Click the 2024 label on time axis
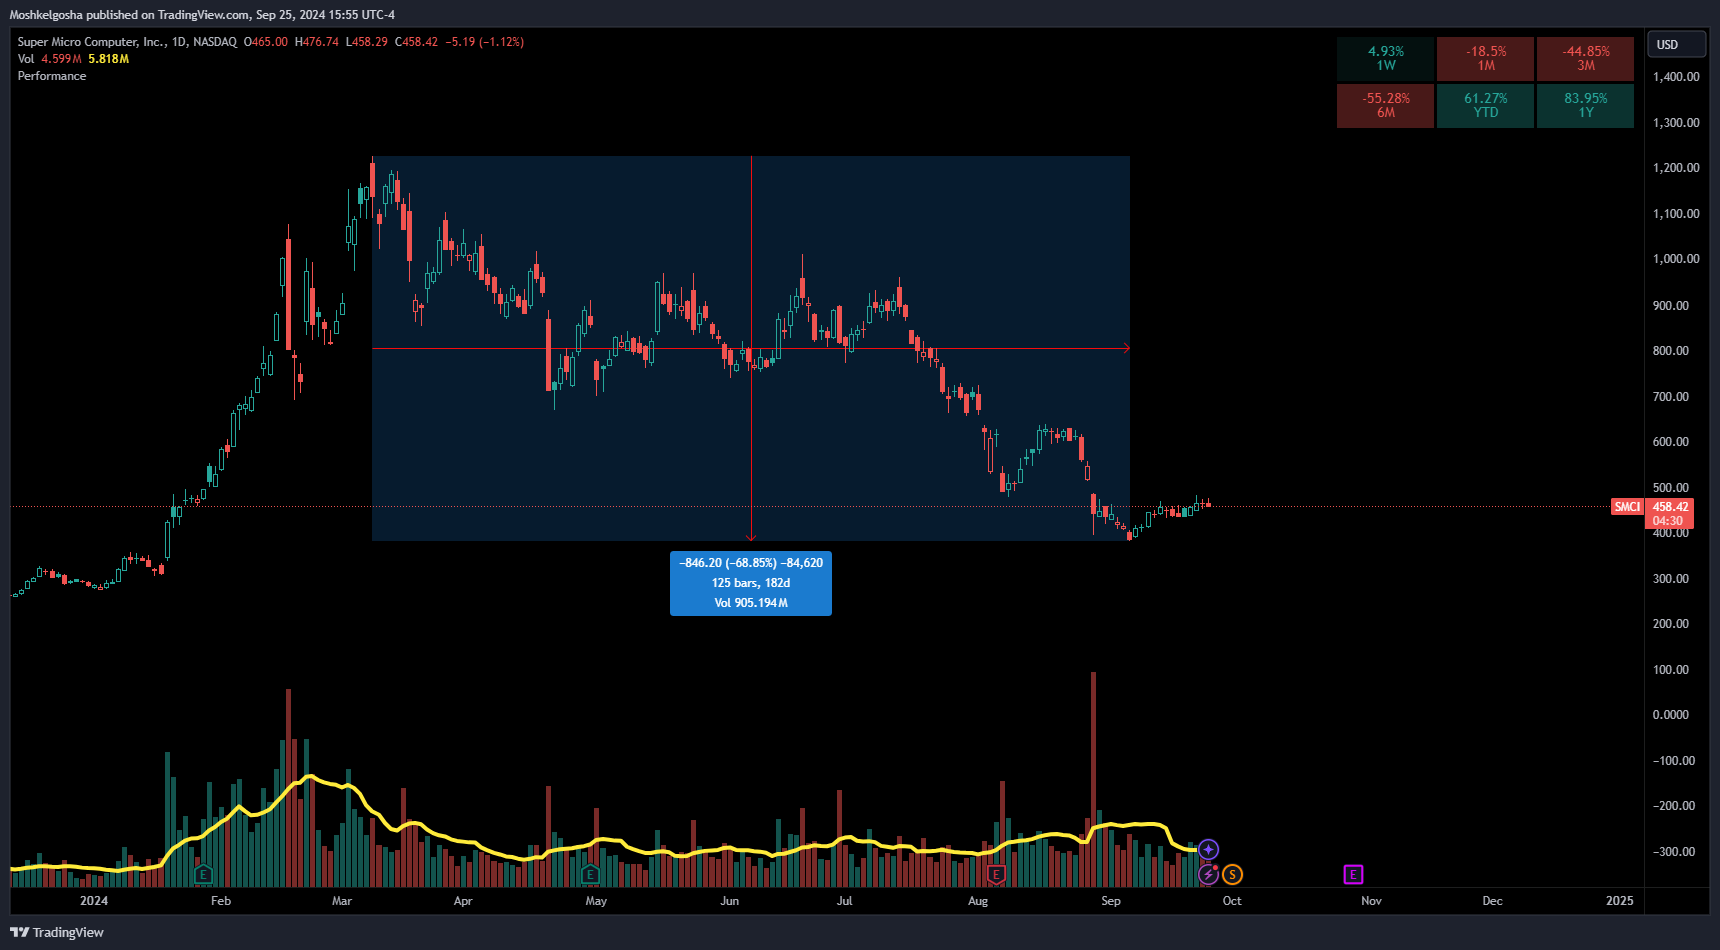Screen dimensions: 1720x950 point(94,901)
